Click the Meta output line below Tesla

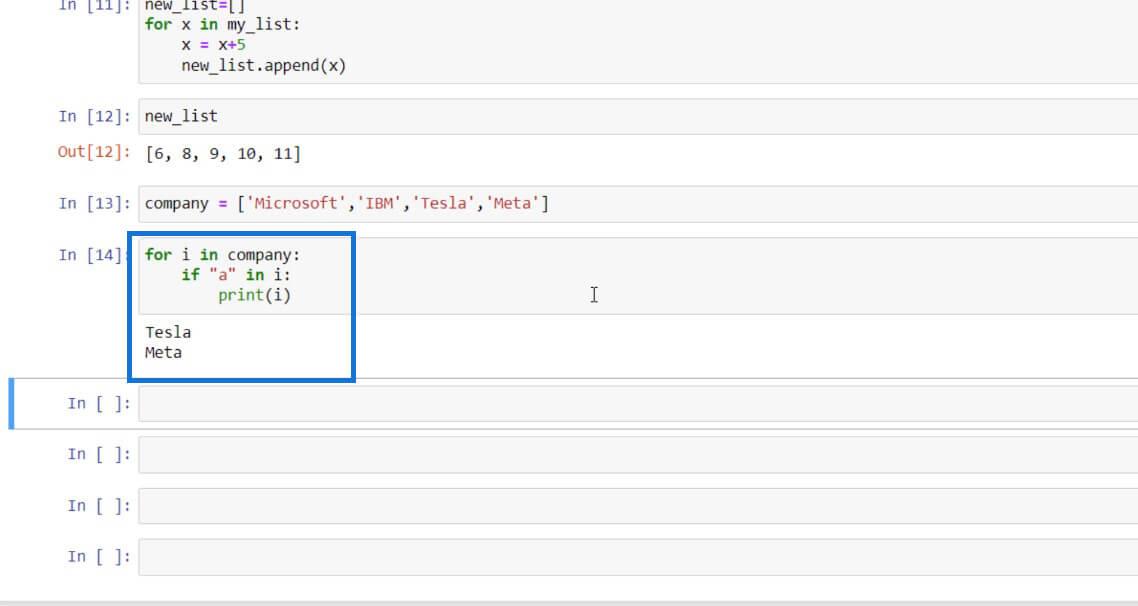point(163,352)
